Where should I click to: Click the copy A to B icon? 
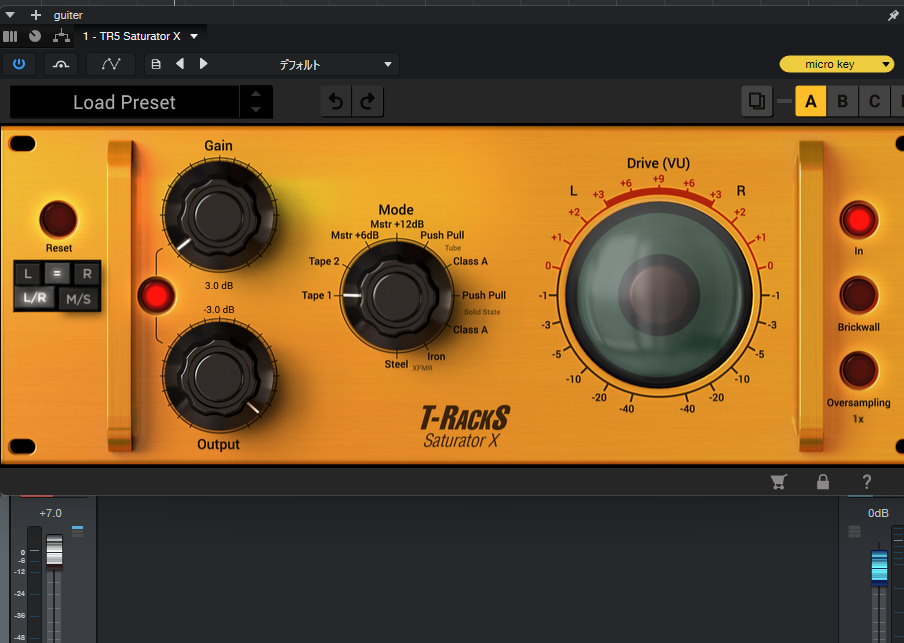(x=757, y=101)
